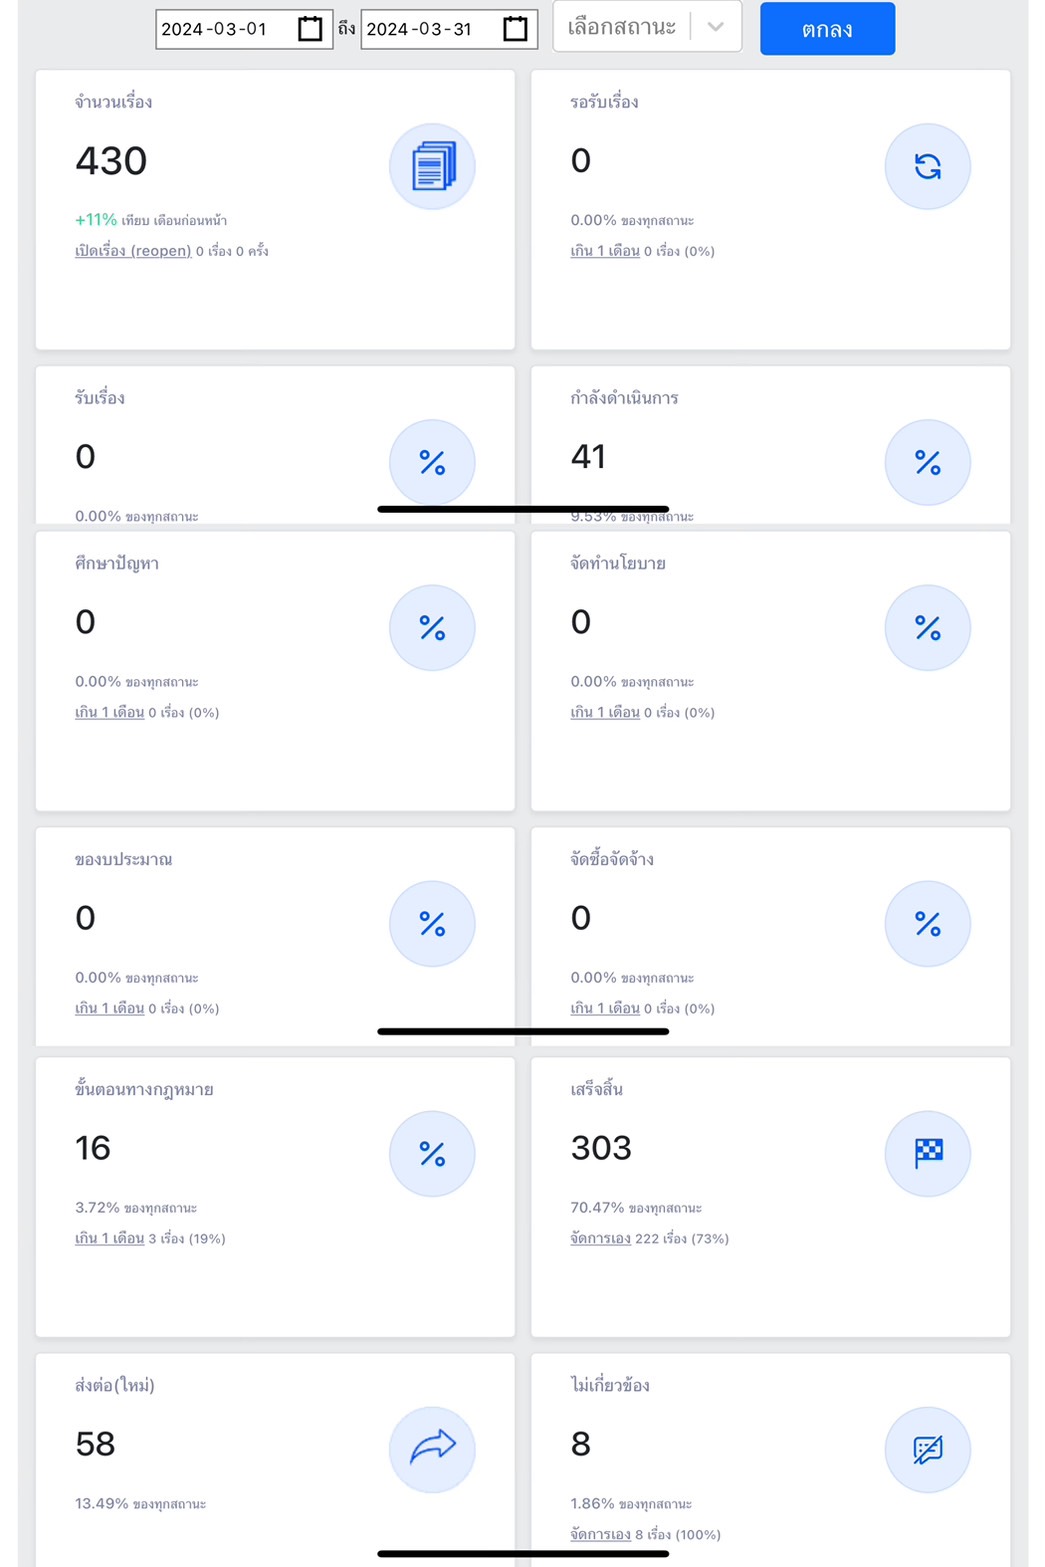The image size is (1045, 1567).
Task: Expand the status dropdown chevron arrow
Action: 716,27
